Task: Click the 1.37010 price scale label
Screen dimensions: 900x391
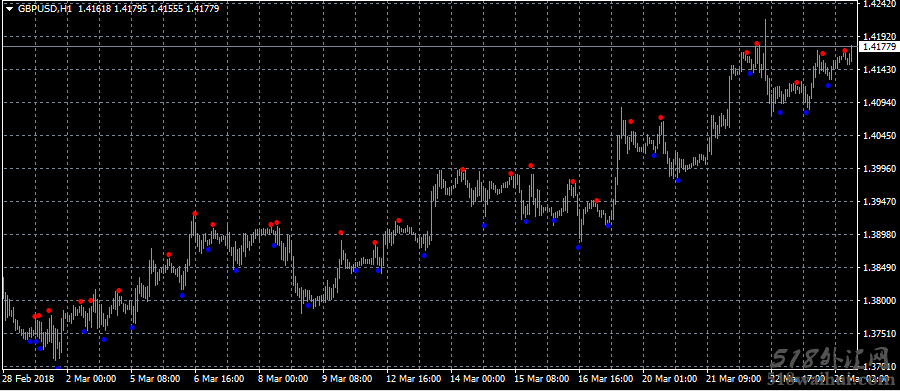Action: (x=879, y=367)
